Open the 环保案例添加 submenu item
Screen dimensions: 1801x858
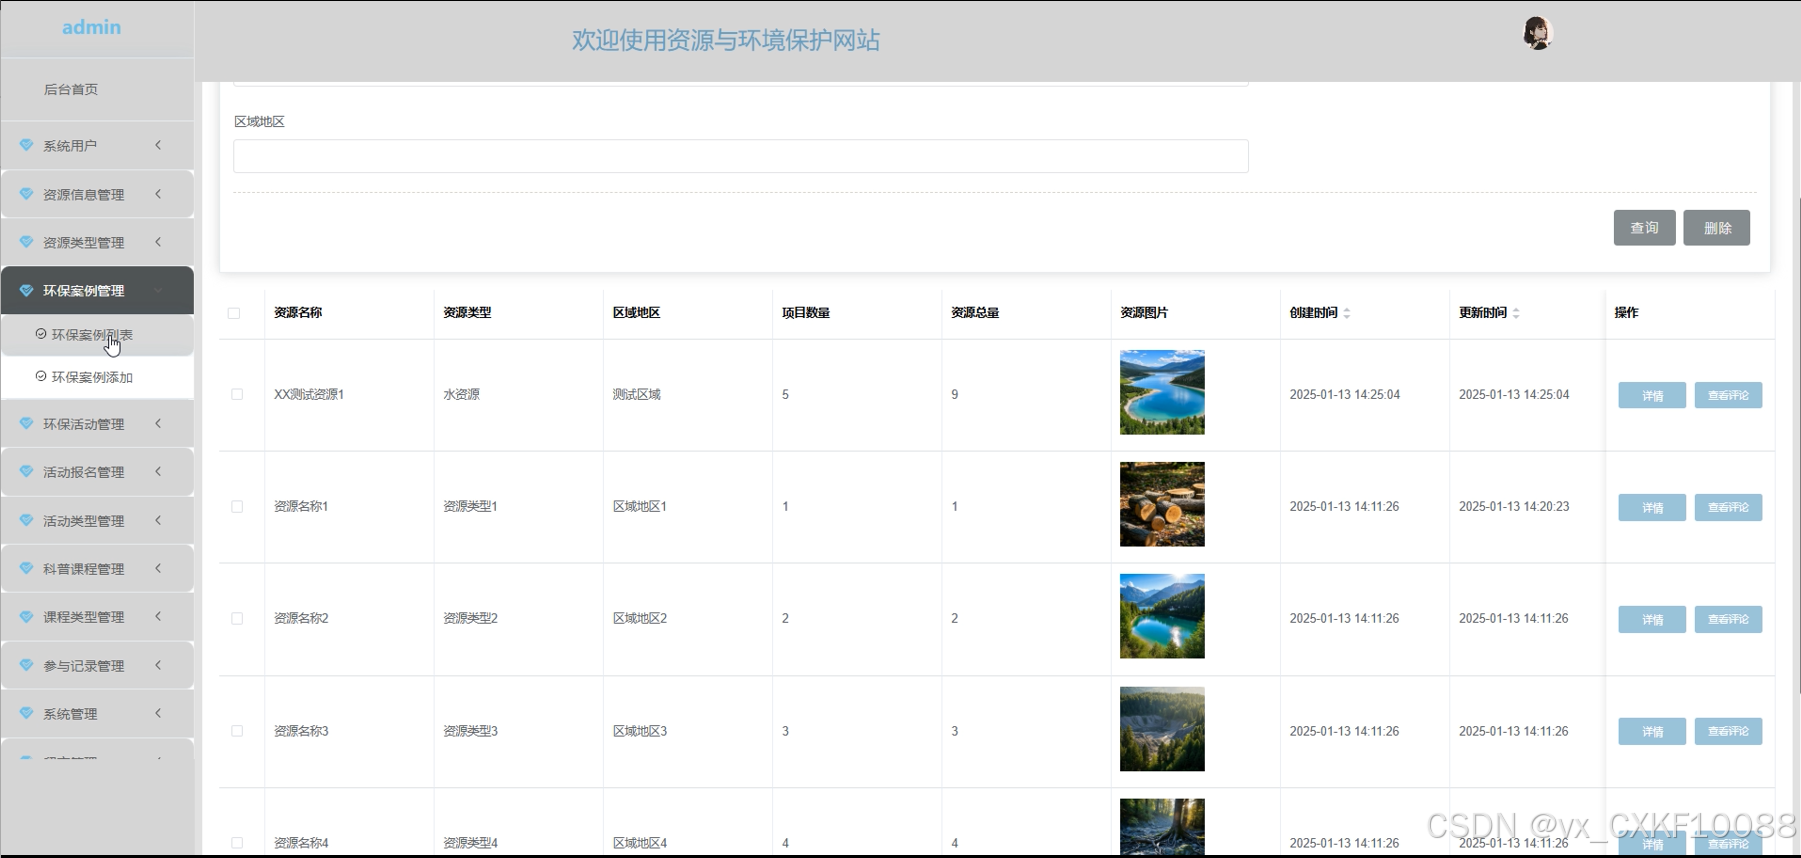point(92,377)
